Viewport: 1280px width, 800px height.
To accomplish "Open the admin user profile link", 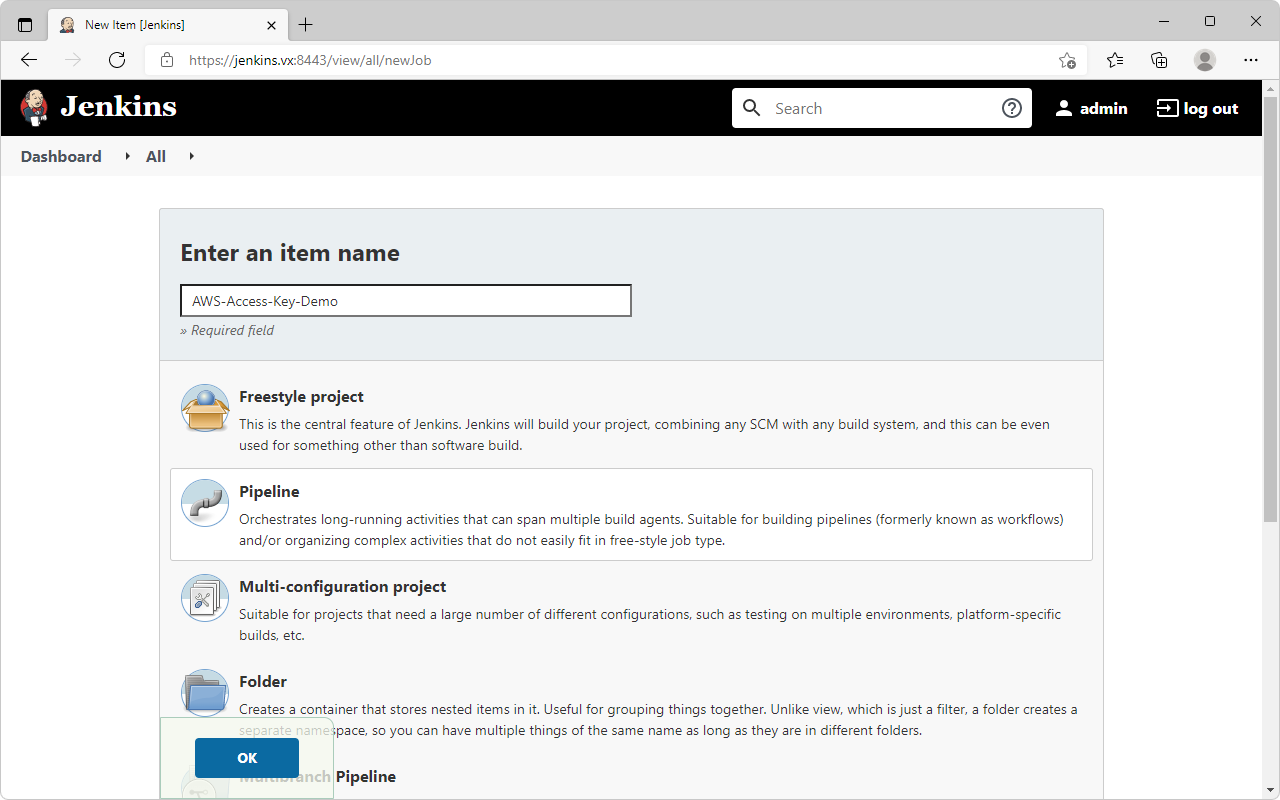I will pyautogui.click(x=1091, y=108).
